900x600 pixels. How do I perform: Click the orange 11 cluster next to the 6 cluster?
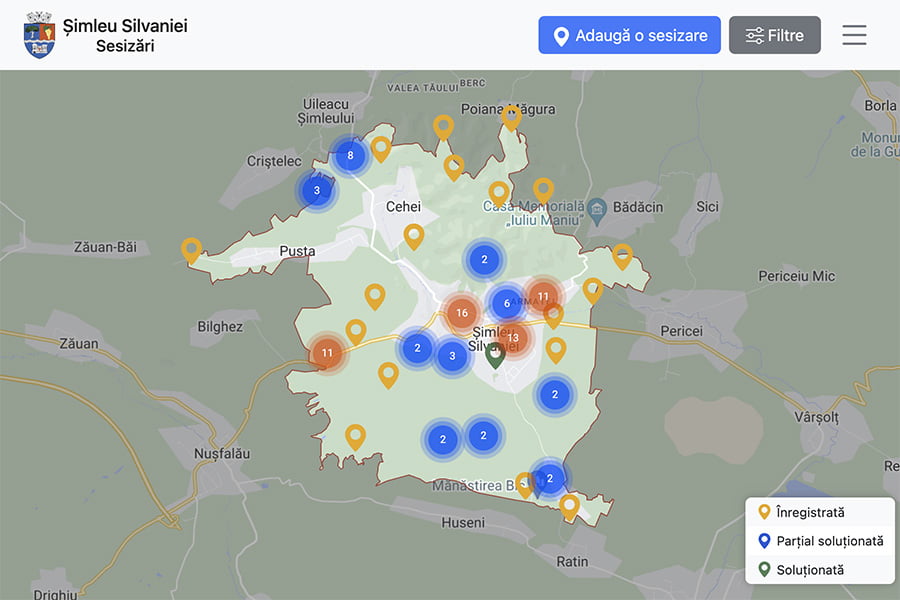coord(543,296)
